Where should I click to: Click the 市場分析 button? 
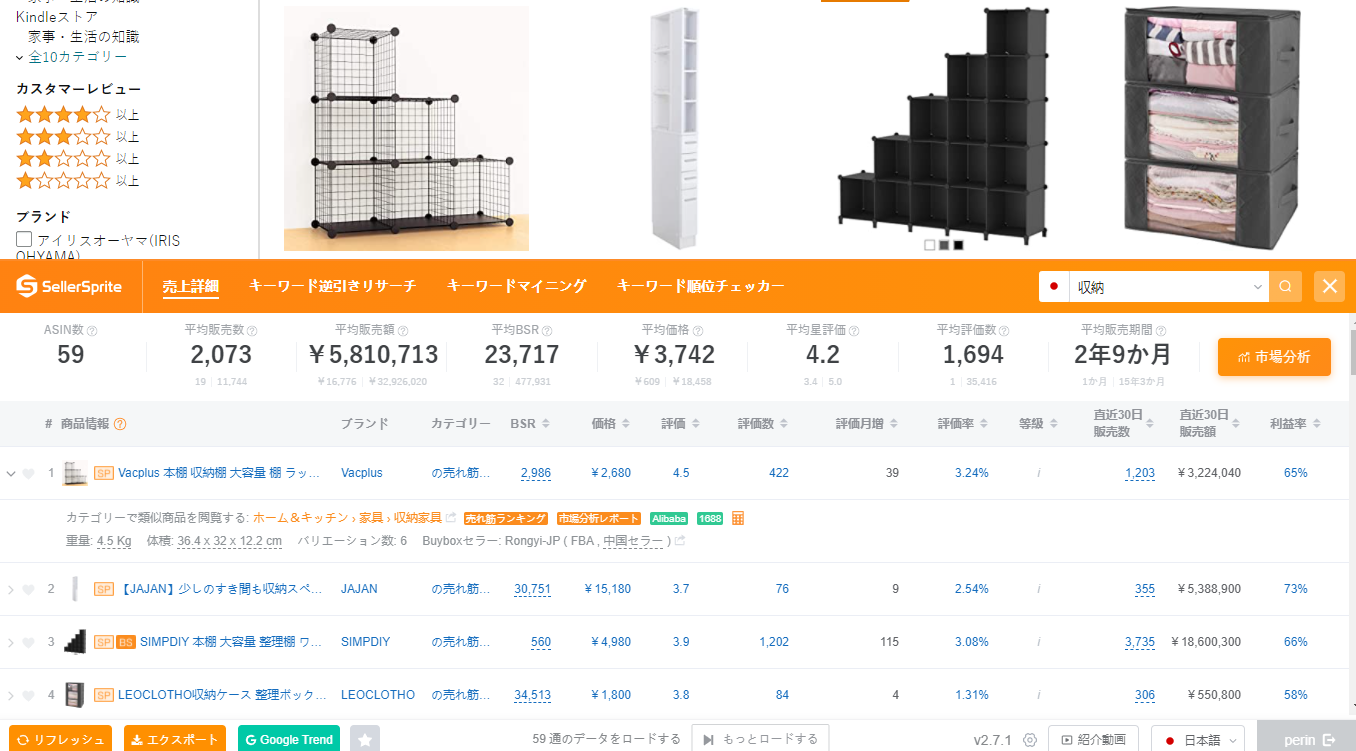point(1274,357)
